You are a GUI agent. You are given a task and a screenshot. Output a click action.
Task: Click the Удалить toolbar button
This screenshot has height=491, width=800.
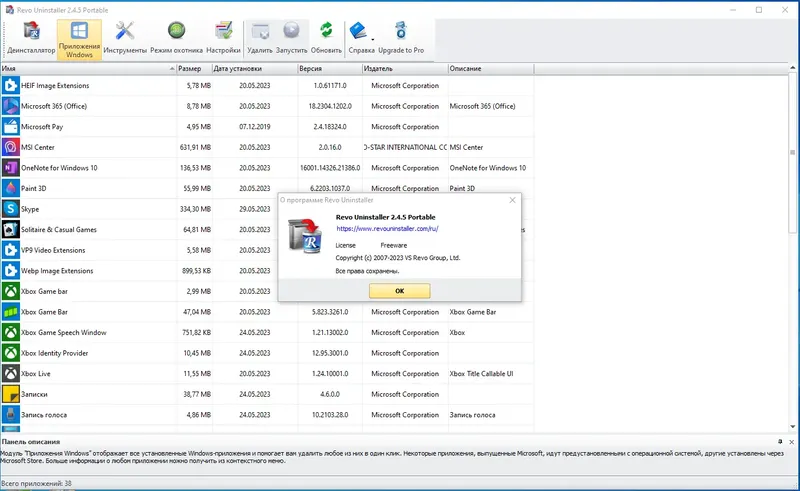(260, 38)
